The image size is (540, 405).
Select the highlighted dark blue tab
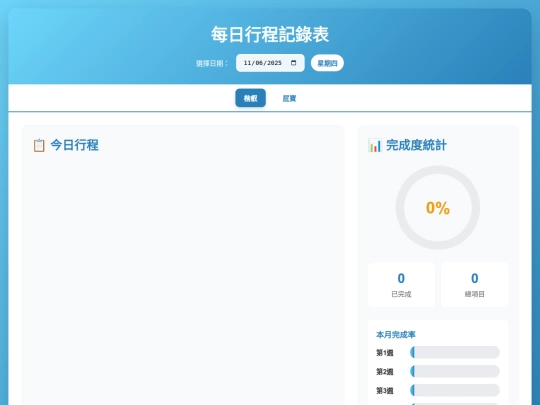[x=250, y=98]
